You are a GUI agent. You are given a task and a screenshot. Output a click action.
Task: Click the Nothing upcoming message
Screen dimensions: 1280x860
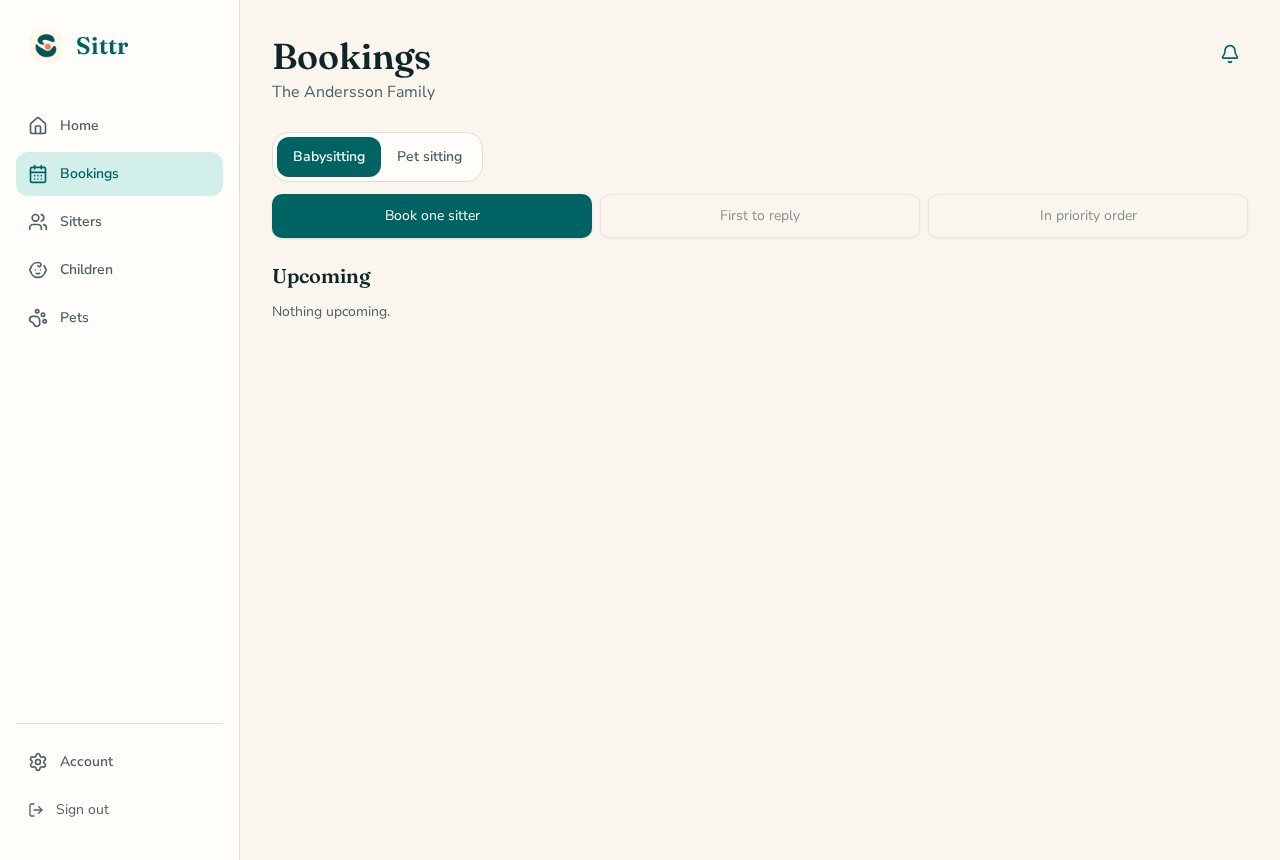(331, 312)
